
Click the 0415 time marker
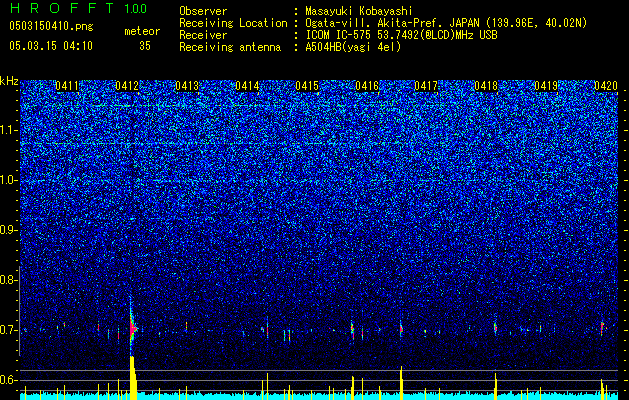[307, 86]
